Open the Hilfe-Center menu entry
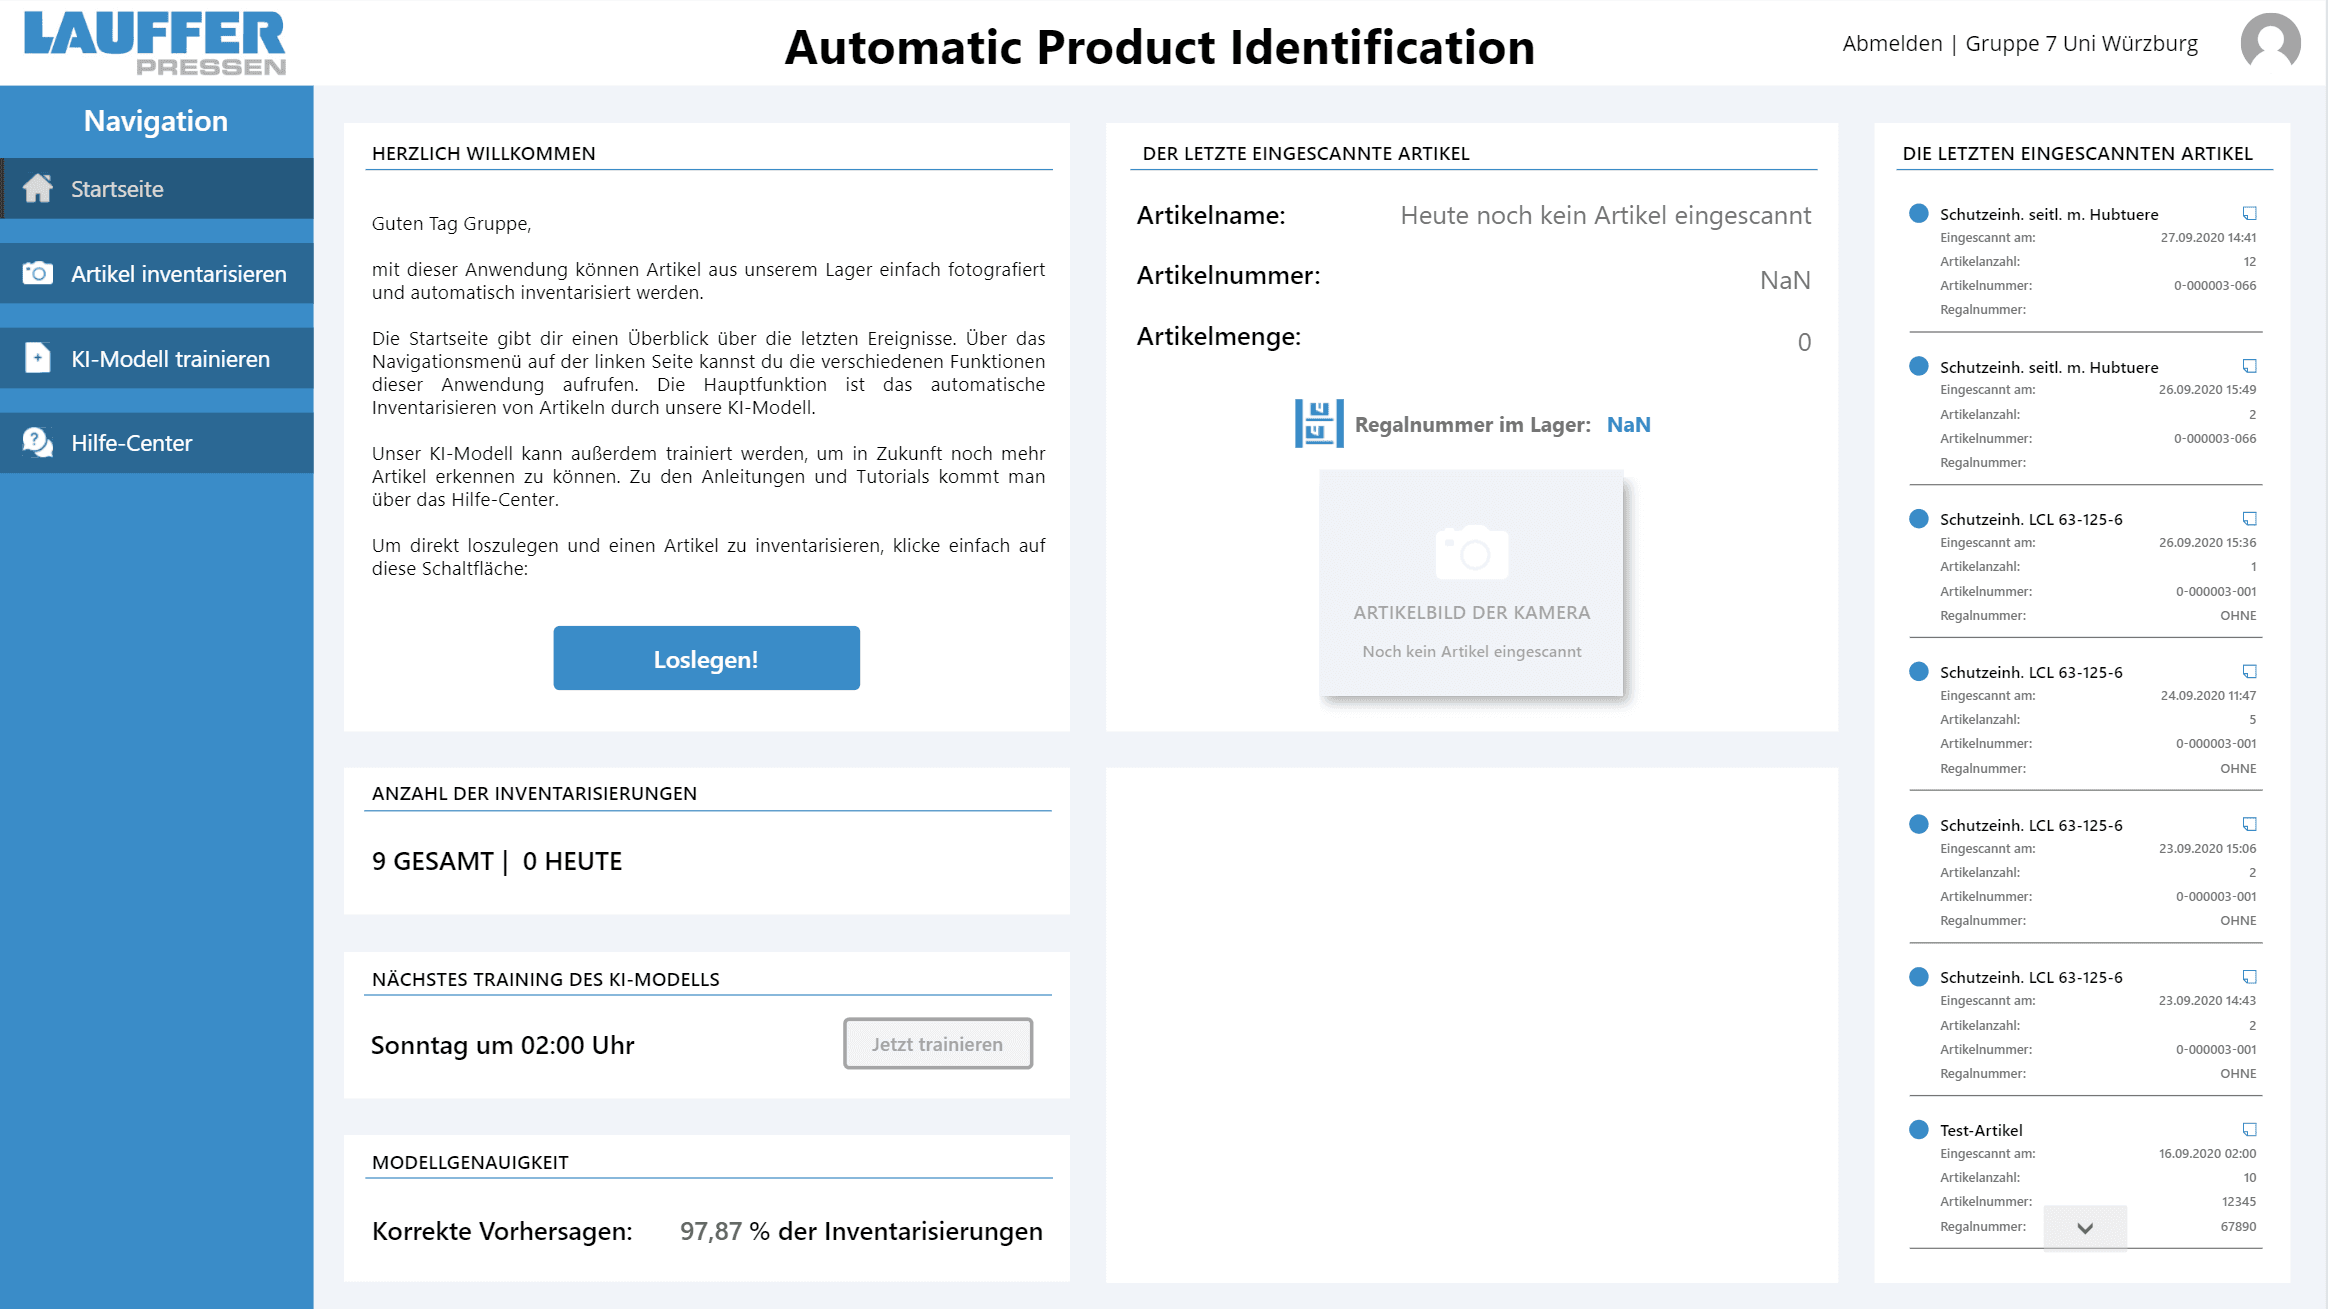The height and width of the screenshot is (1309, 2328). click(131, 443)
